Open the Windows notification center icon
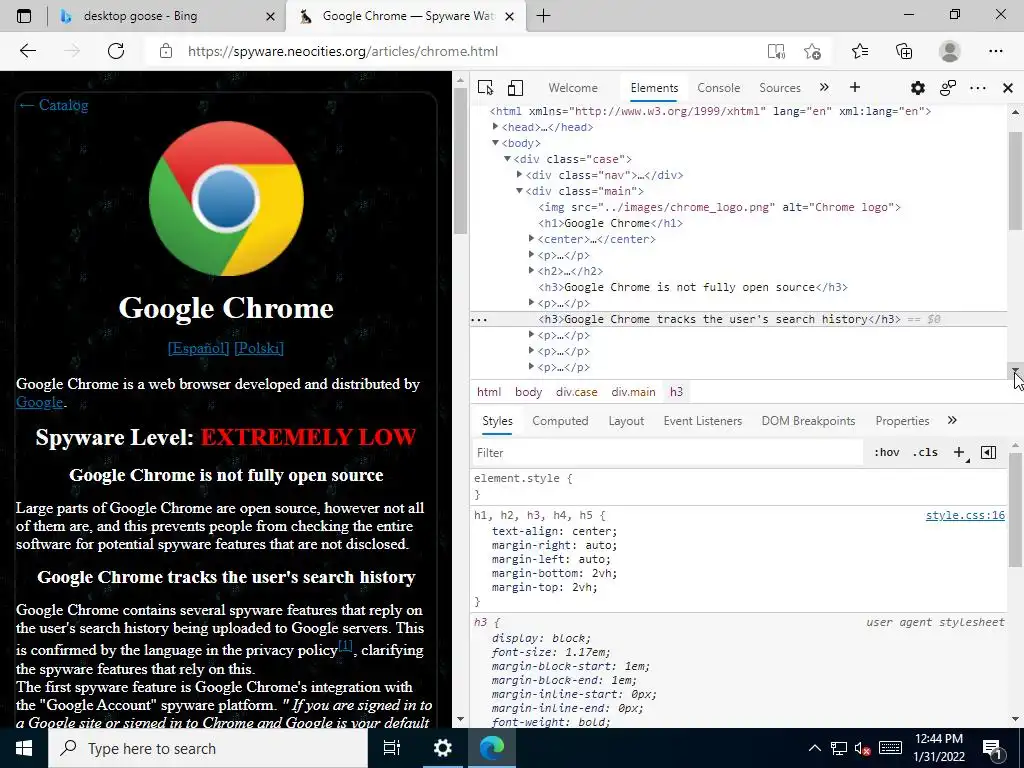The width and height of the screenshot is (1024, 768). (x=993, y=748)
